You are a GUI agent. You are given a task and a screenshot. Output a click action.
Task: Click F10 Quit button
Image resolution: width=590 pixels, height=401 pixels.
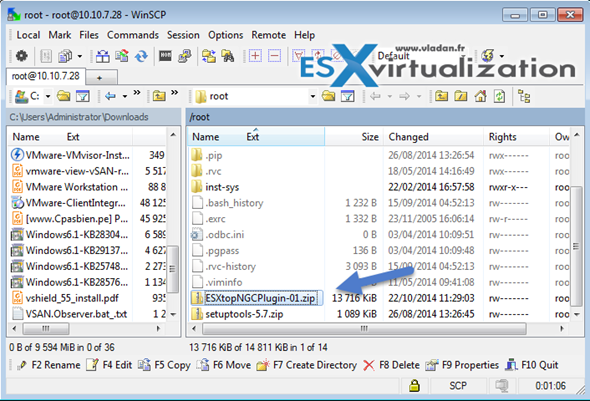click(532, 365)
